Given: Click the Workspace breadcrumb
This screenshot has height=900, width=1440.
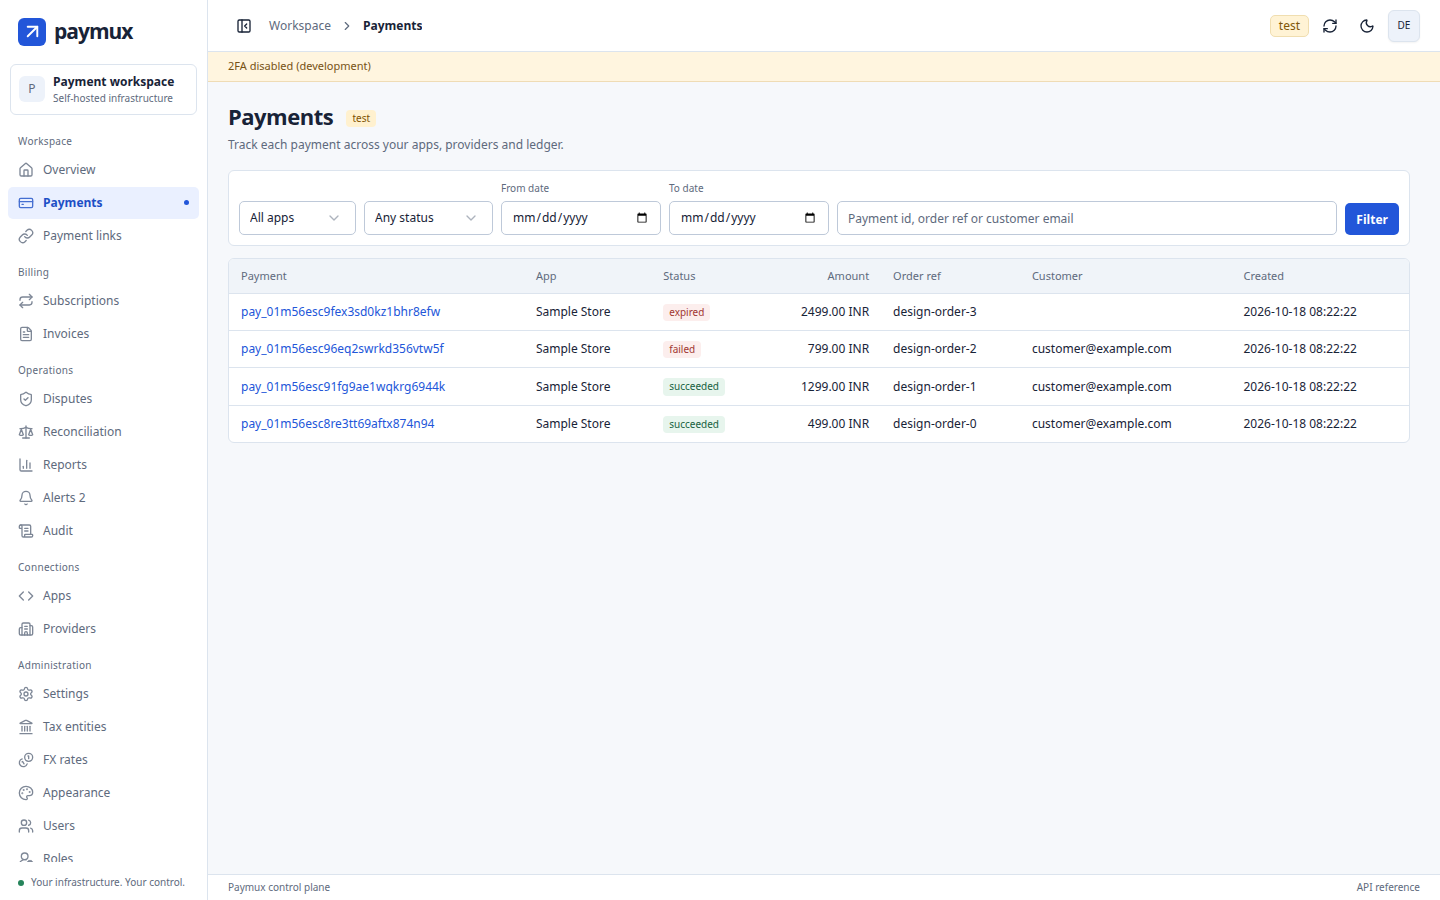Looking at the screenshot, I should [x=300, y=26].
